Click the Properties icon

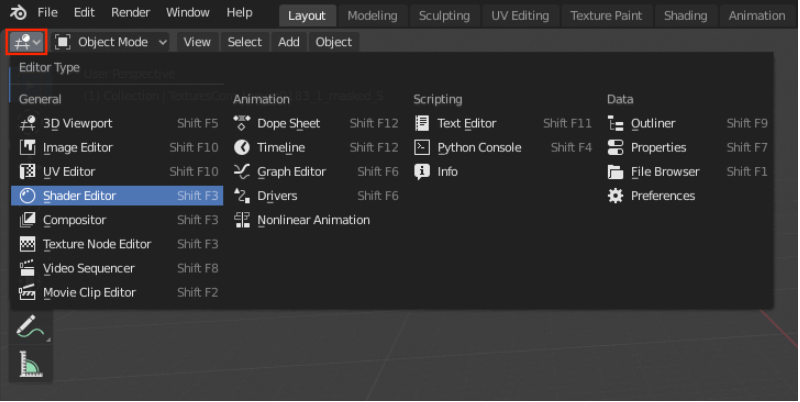(616, 147)
